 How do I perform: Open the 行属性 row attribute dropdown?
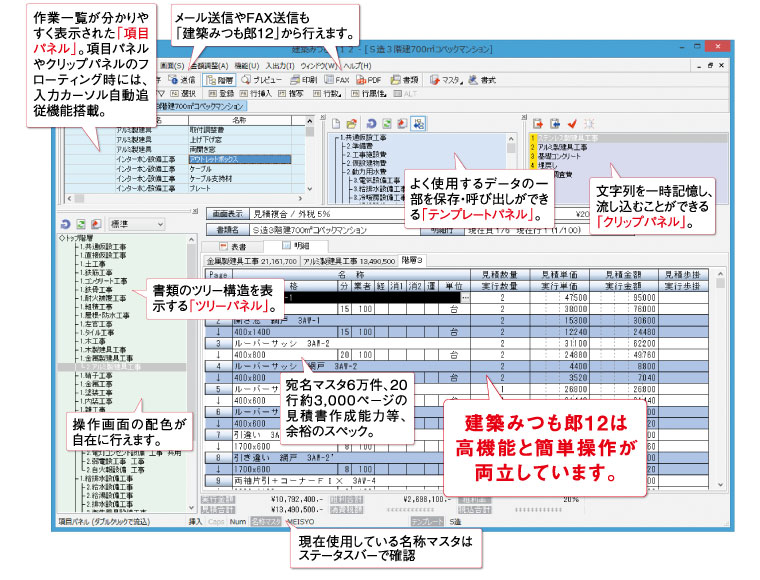click(x=369, y=94)
